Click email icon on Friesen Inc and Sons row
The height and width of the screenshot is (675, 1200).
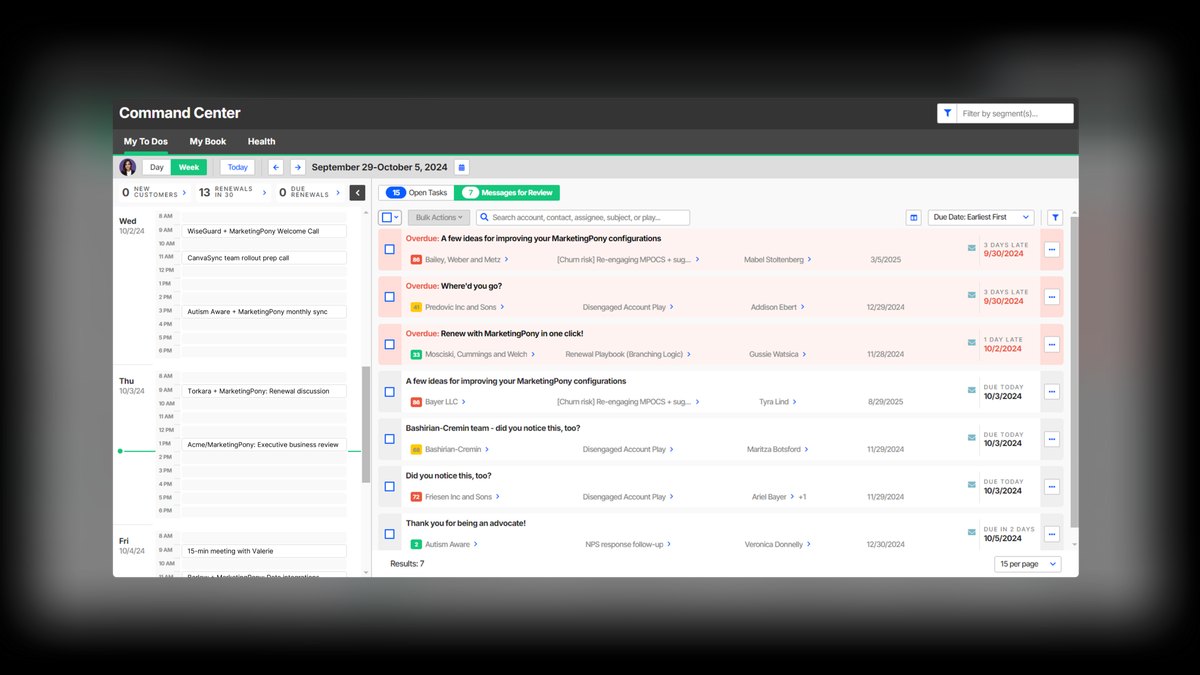pyautogui.click(x=972, y=484)
